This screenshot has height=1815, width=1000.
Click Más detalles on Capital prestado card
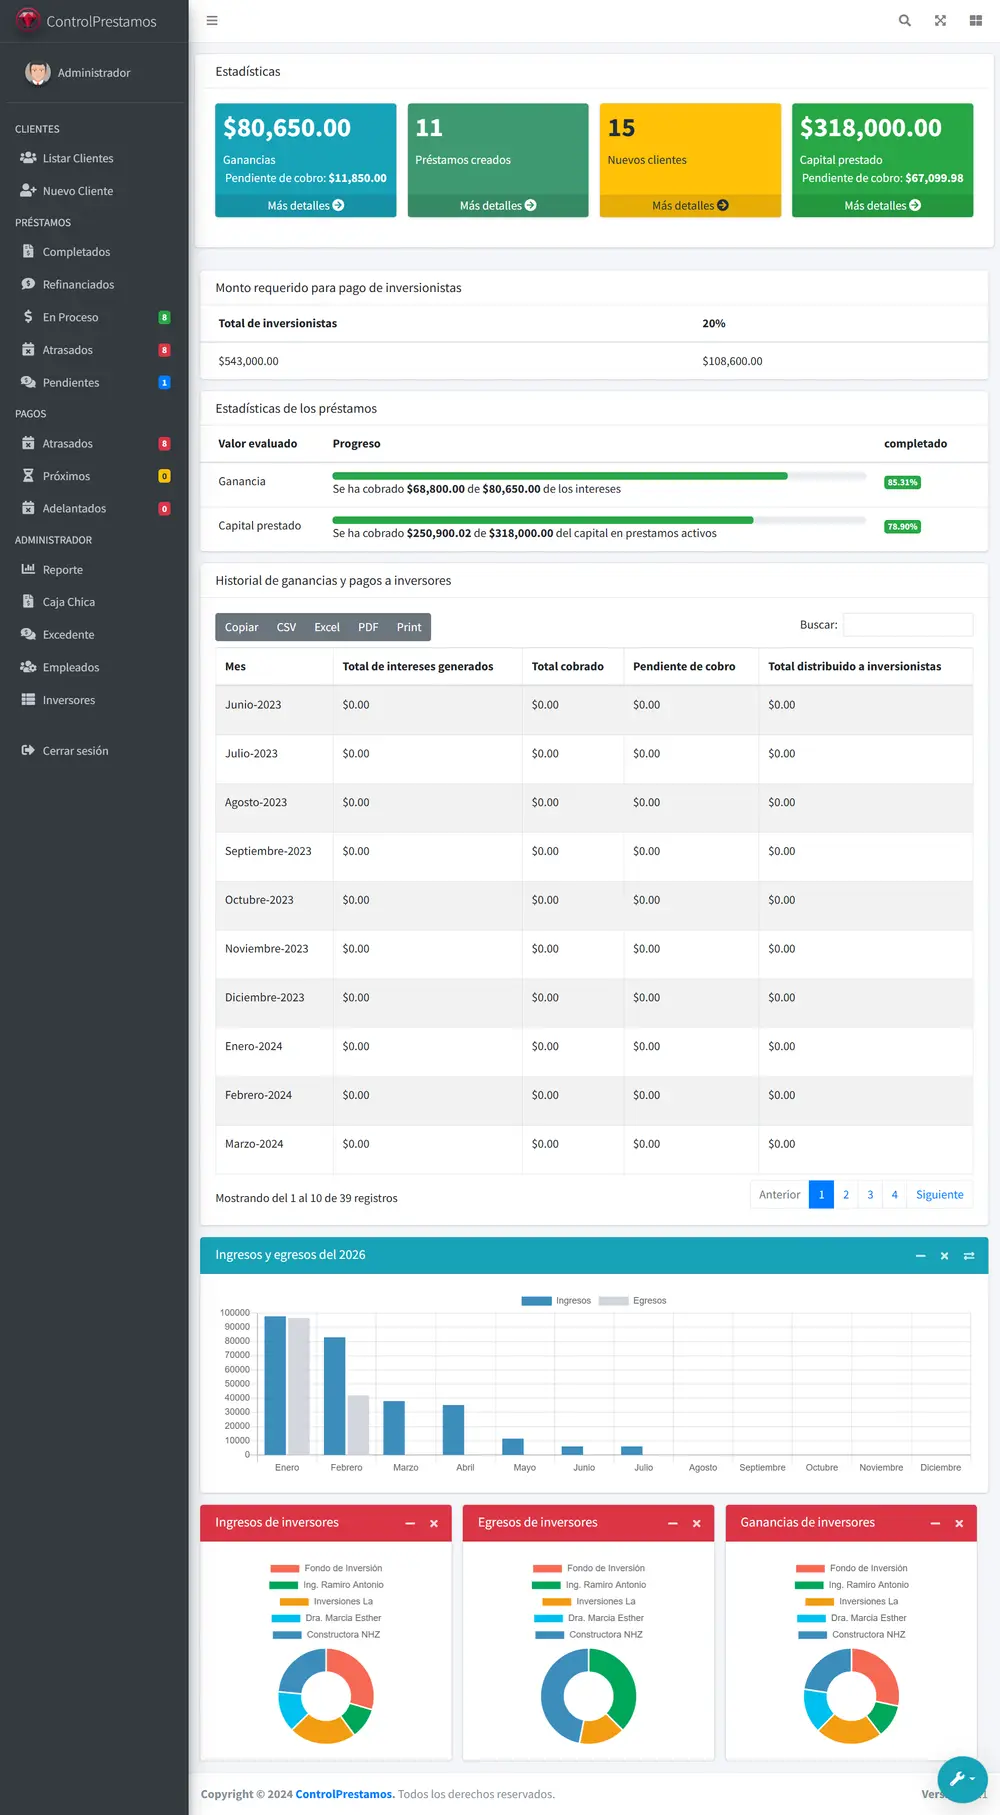[883, 205]
